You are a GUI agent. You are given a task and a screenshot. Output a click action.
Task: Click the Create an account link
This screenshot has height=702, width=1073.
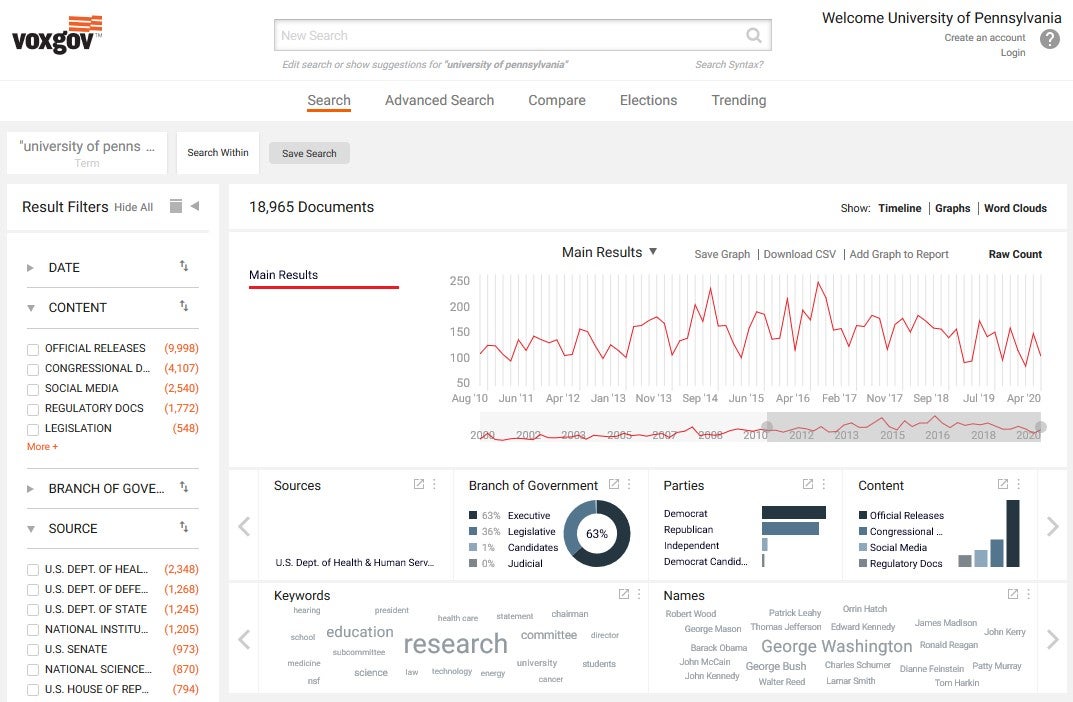click(985, 38)
